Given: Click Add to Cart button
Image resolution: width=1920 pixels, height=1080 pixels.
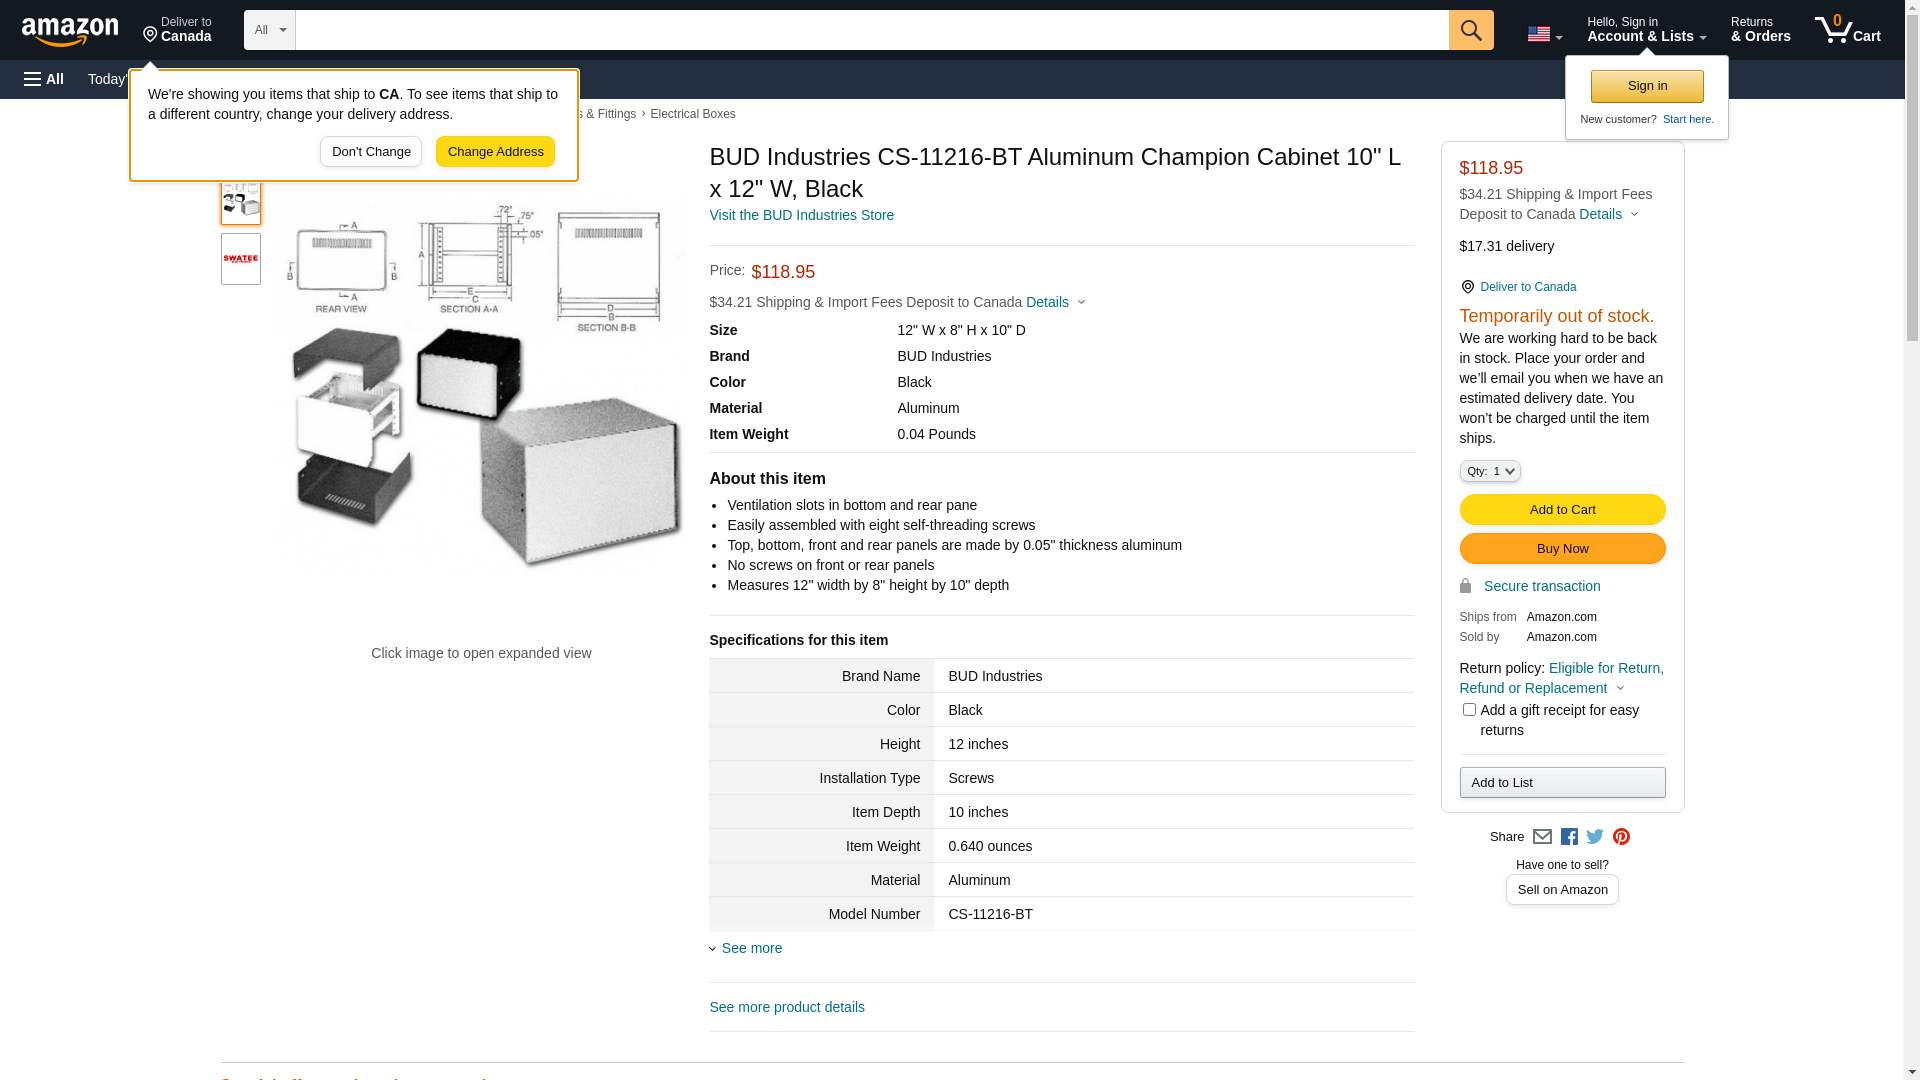Looking at the screenshot, I should click(x=1562, y=510).
